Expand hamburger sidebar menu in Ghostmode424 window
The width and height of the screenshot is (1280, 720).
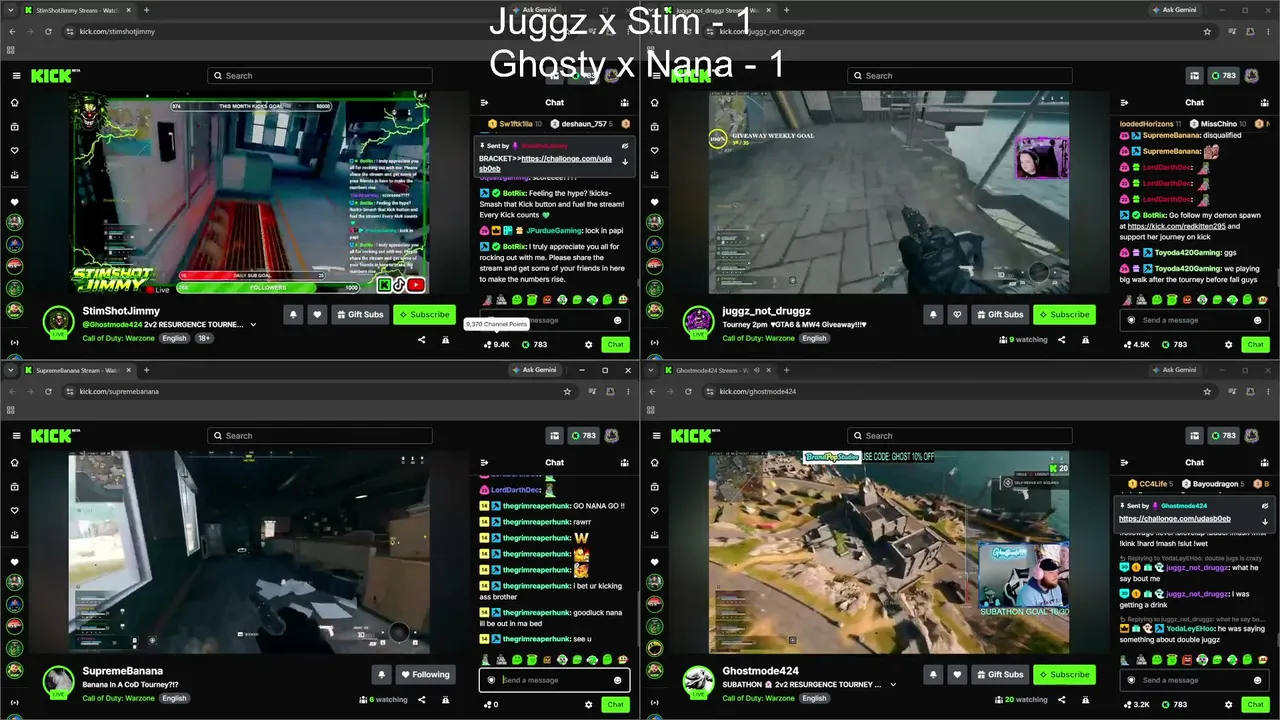click(x=656, y=436)
